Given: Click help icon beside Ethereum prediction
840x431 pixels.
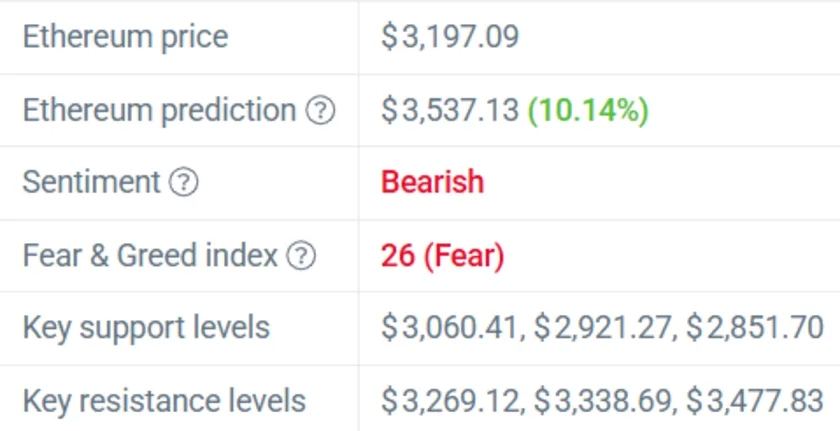Looking at the screenshot, I should click(319, 110).
